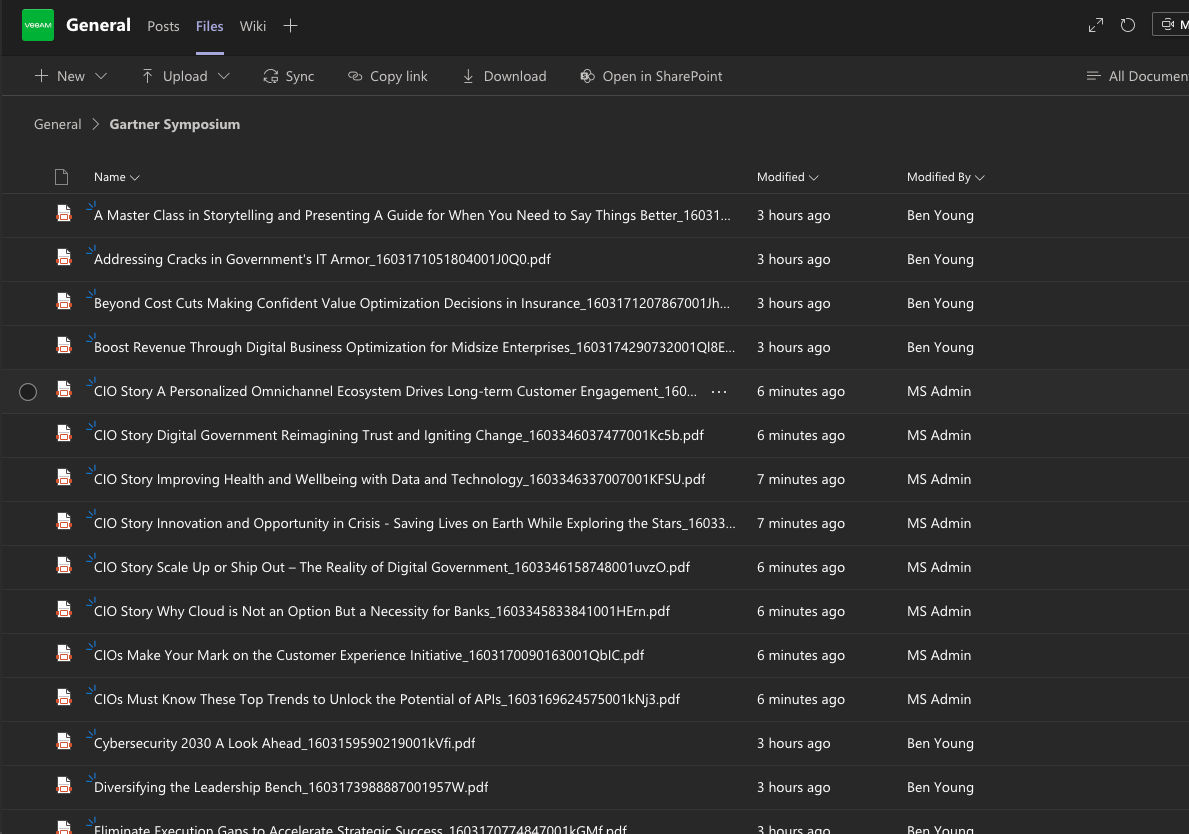The width and height of the screenshot is (1189, 834).
Task: Open CIO Story Improving Health and Wellbeing PDF
Action: tap(400, 479)
